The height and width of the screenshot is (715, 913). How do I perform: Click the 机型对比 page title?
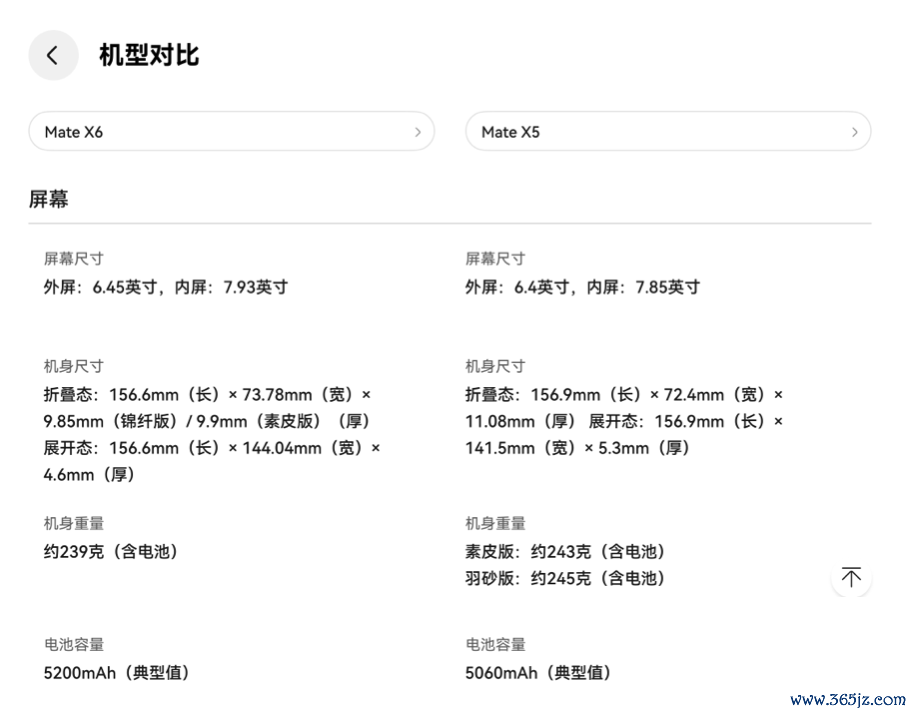point(149,55)
